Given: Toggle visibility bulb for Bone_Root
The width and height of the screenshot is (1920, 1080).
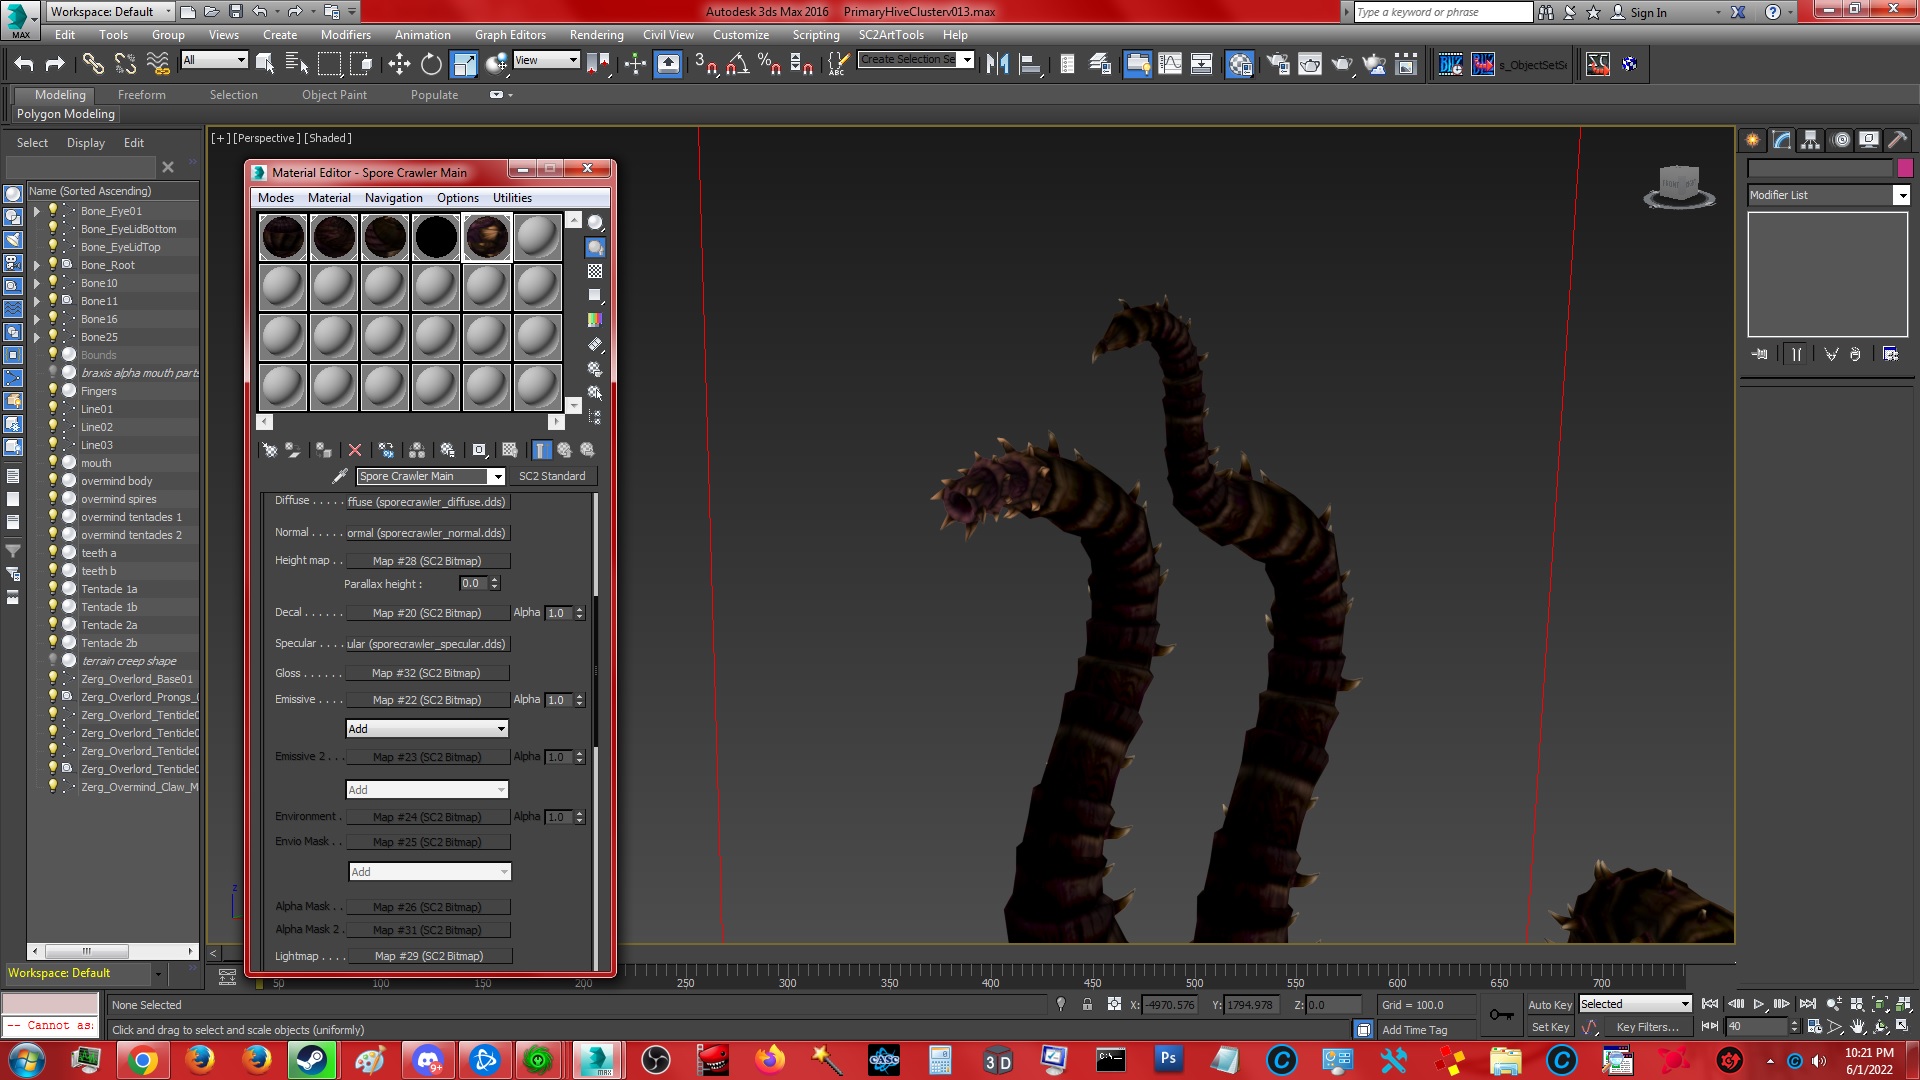Looking at the screenshot, I should click(53, 265).
